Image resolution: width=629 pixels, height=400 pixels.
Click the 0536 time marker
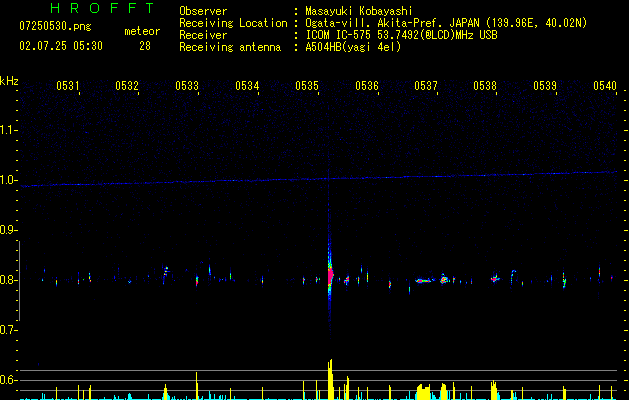pos(367,85)
